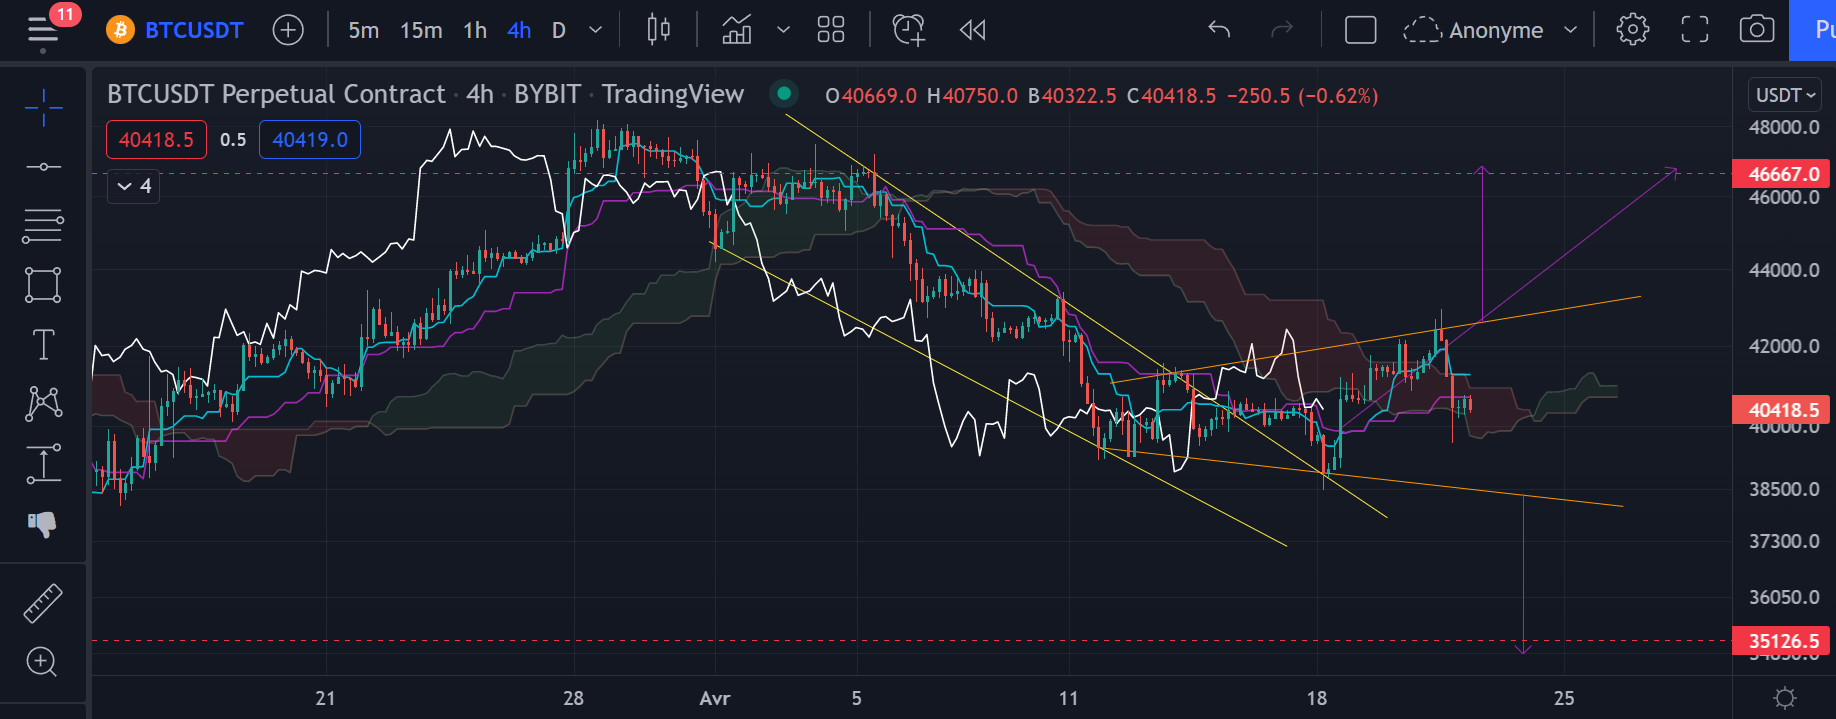Screen dimensions: 1836x719
Task: Open the candlestick chart style selector
Action: [658, 30]
